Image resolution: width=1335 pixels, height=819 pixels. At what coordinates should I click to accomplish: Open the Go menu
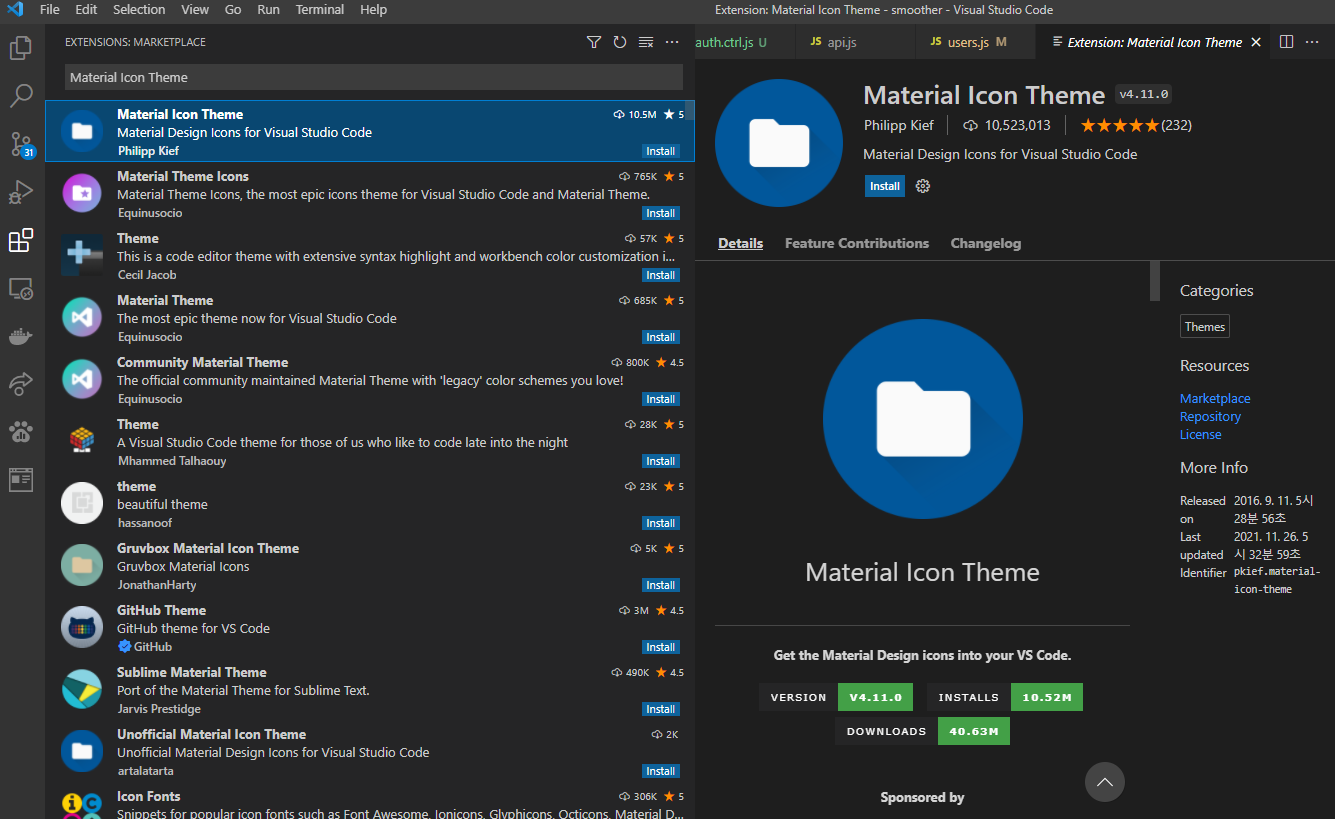click(x=233, y=9)
